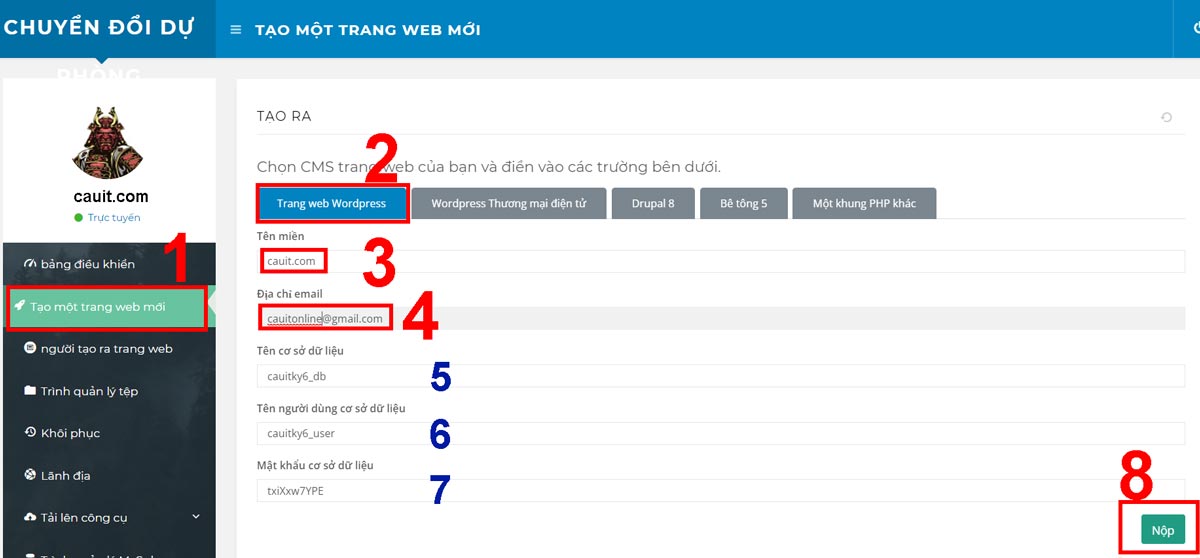Expand the Tải lên công cụ submenu chevron
1200x558 pixels.
[196, 517]
